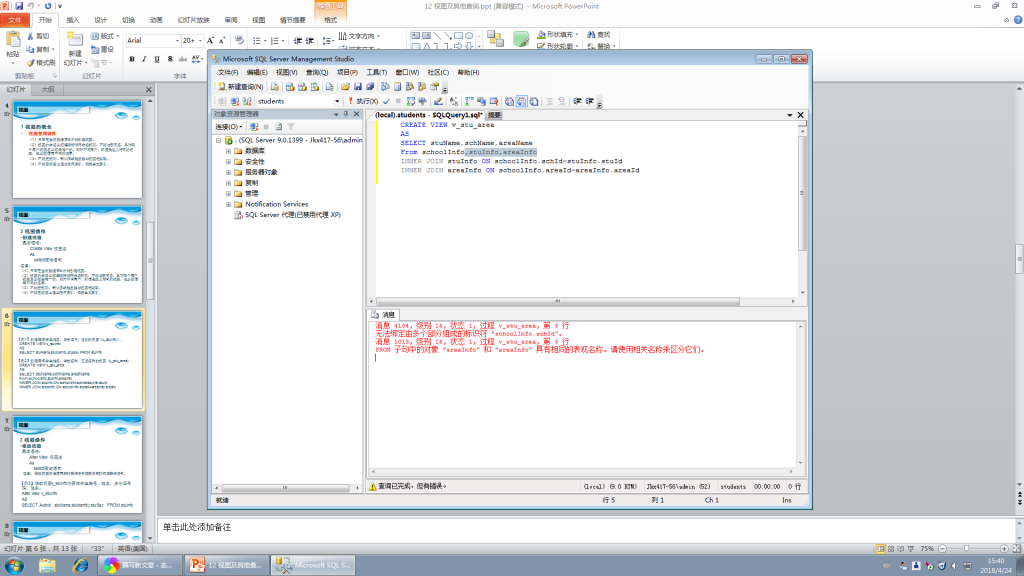1024x576 pixels.
Task: Click the Object Explorer disconnect icon
Action: (254, 127)
